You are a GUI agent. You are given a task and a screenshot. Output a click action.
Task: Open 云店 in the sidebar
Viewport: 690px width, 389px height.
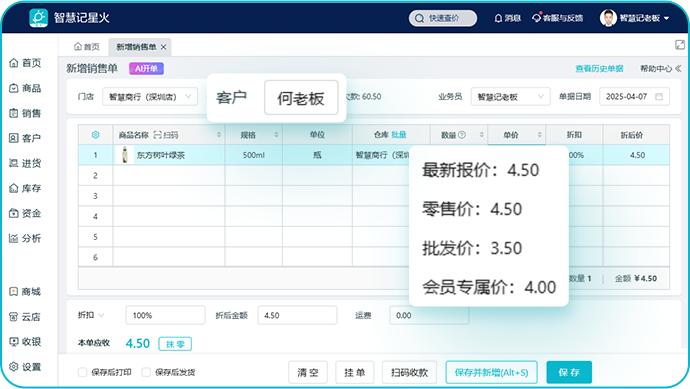[26, 316]
